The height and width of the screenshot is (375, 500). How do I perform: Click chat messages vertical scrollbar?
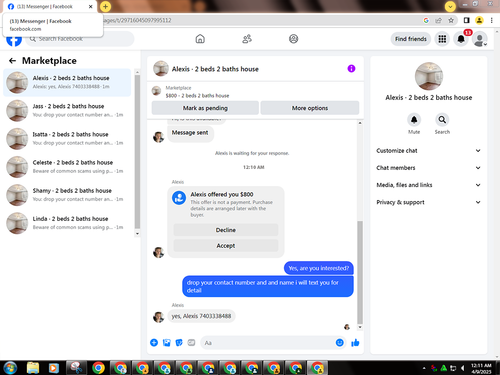click(x=360, y=272)
